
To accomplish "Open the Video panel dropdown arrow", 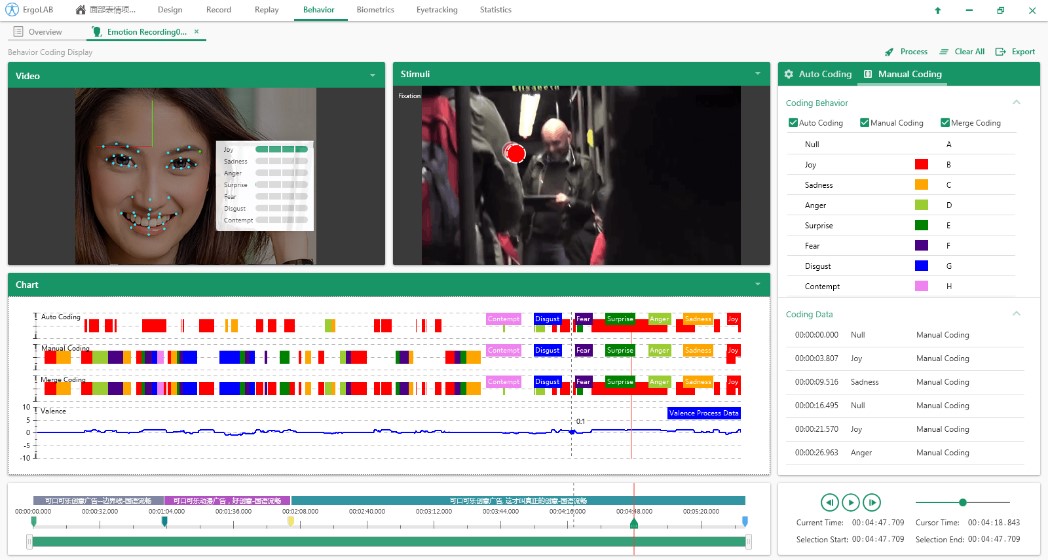I will click(x=372, y=75).
